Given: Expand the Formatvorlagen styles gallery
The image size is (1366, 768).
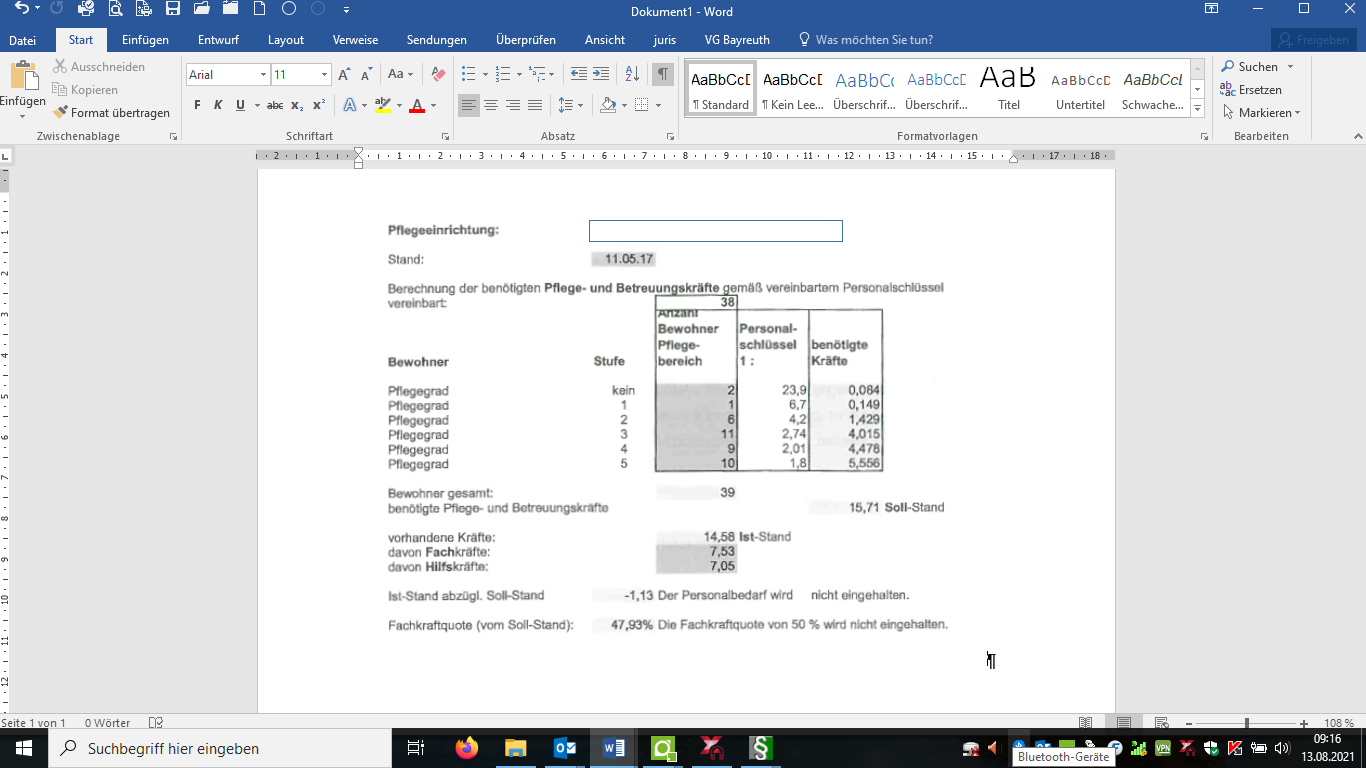Looking at the screenshot, I should (1198, 106).
